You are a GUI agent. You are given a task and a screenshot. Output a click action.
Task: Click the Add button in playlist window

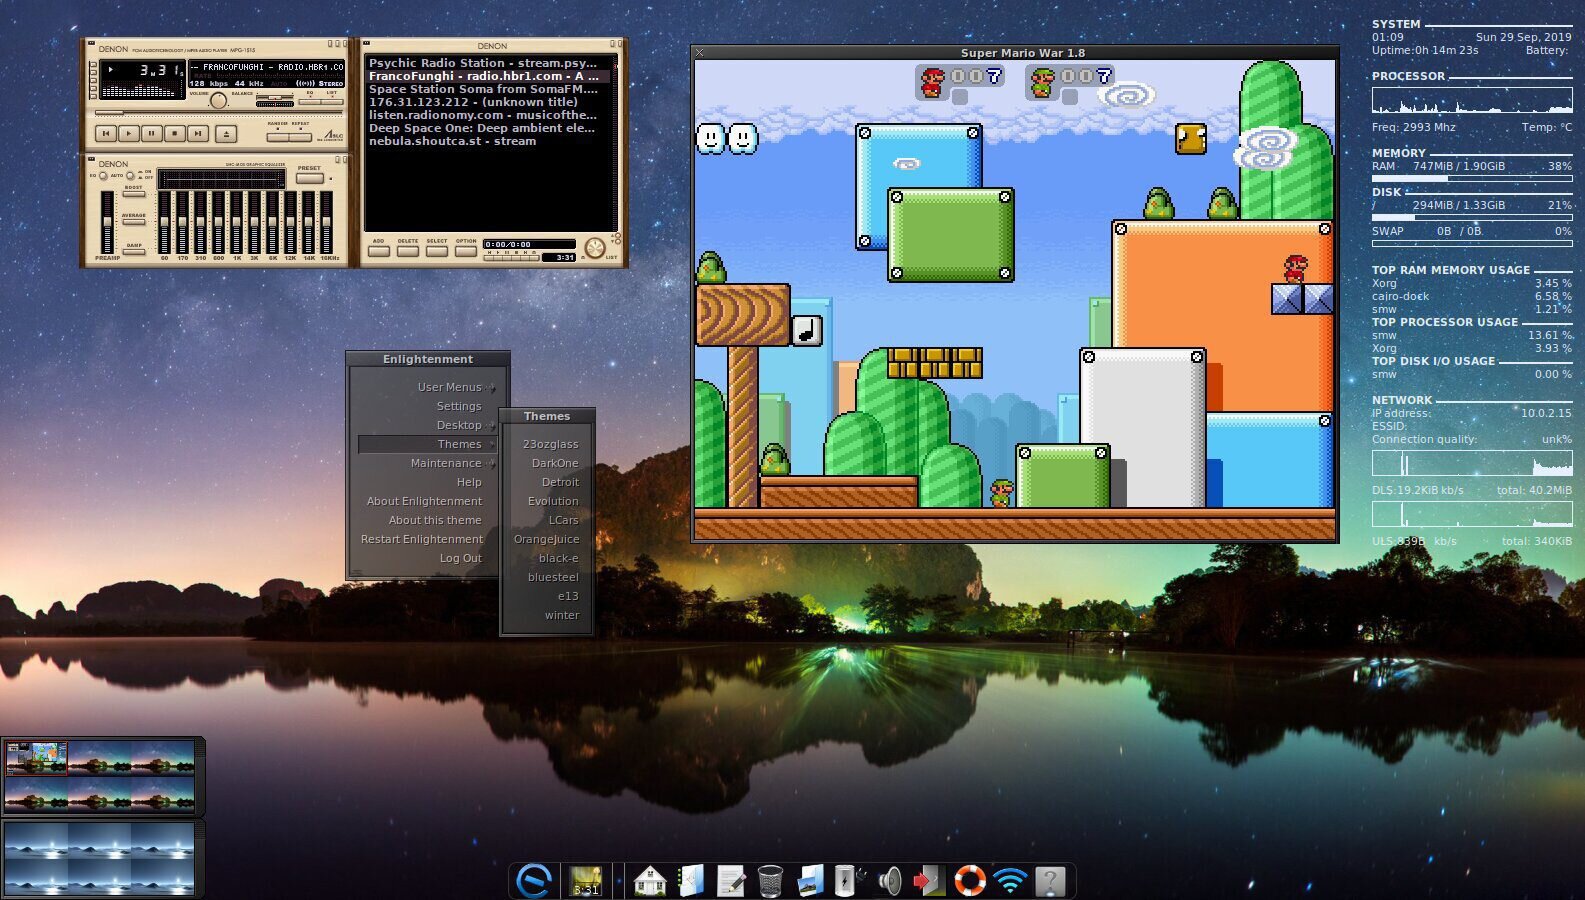coord(378,250)
